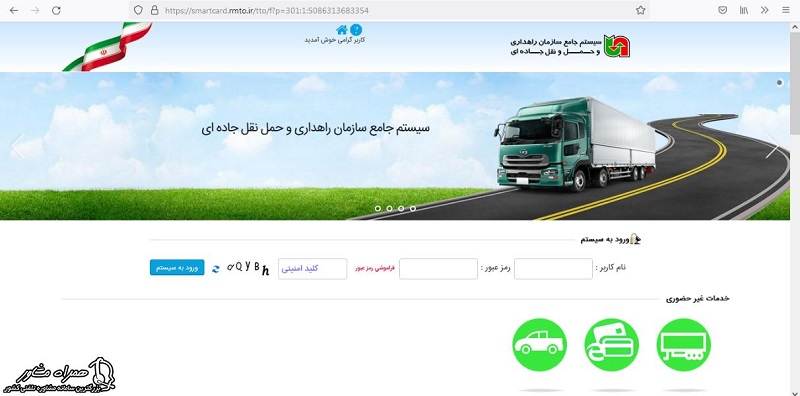The width and height of the screenshot is (800, 396).
Task: Refresh the captcha with blue arrows icon
Action: tap(216, 268)
